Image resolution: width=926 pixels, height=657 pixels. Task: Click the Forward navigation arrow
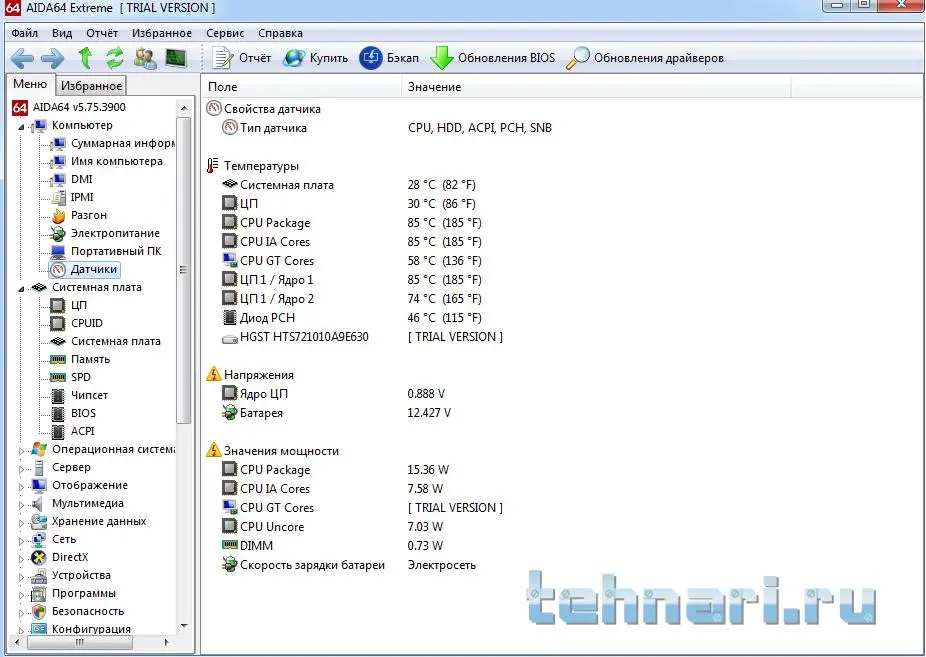point(53,58)
